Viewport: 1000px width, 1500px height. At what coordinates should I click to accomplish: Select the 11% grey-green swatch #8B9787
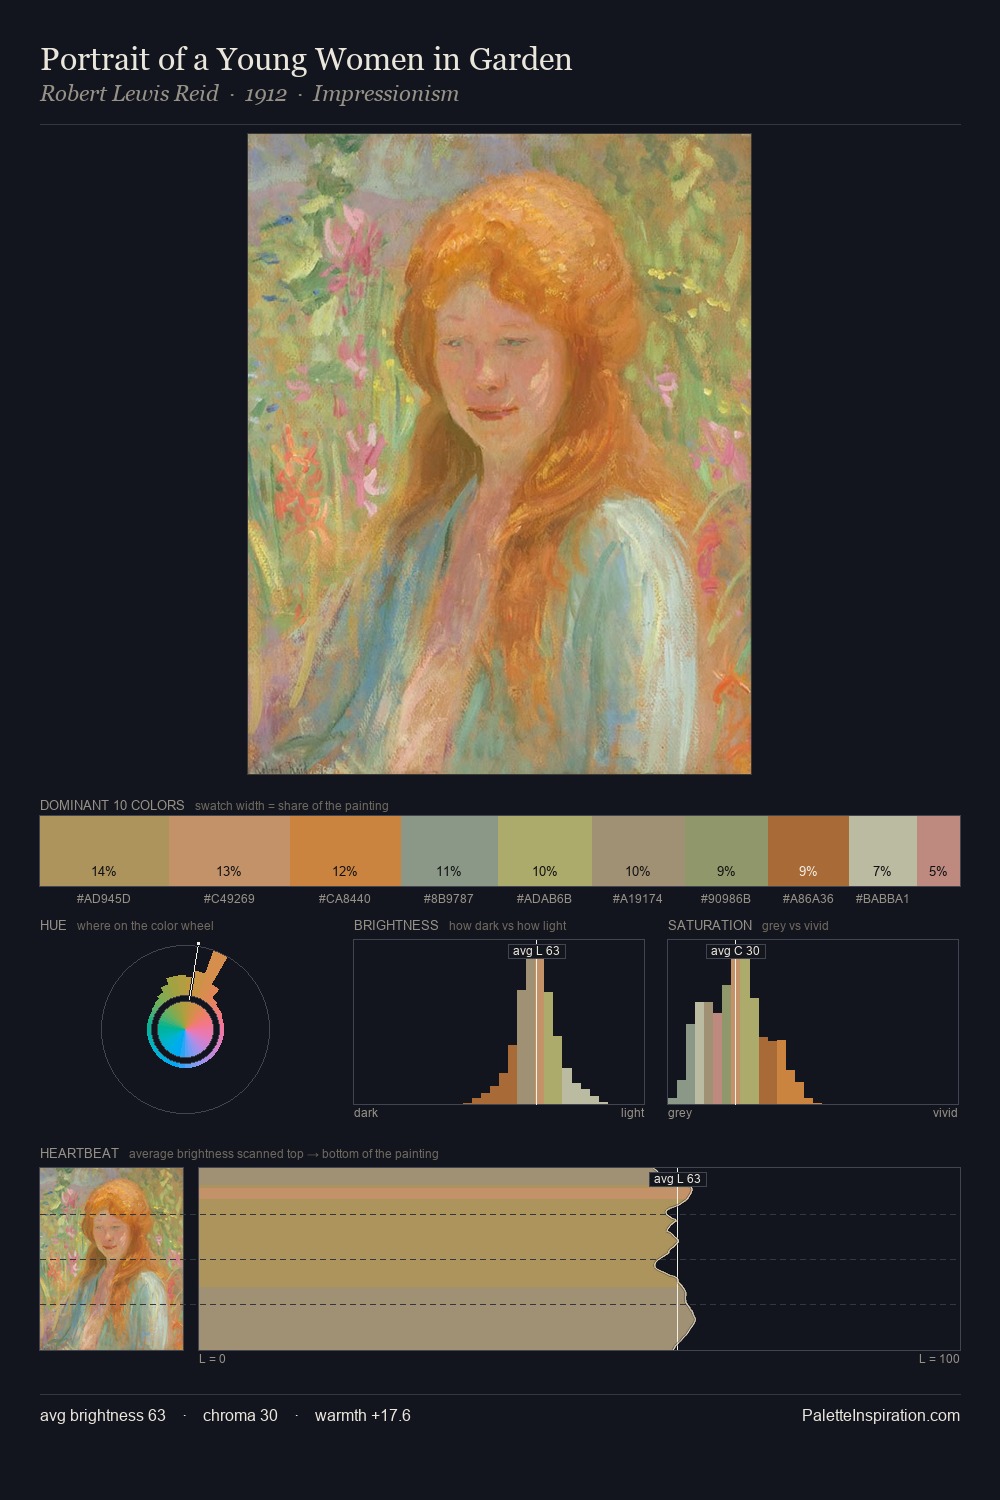point(449,851)
